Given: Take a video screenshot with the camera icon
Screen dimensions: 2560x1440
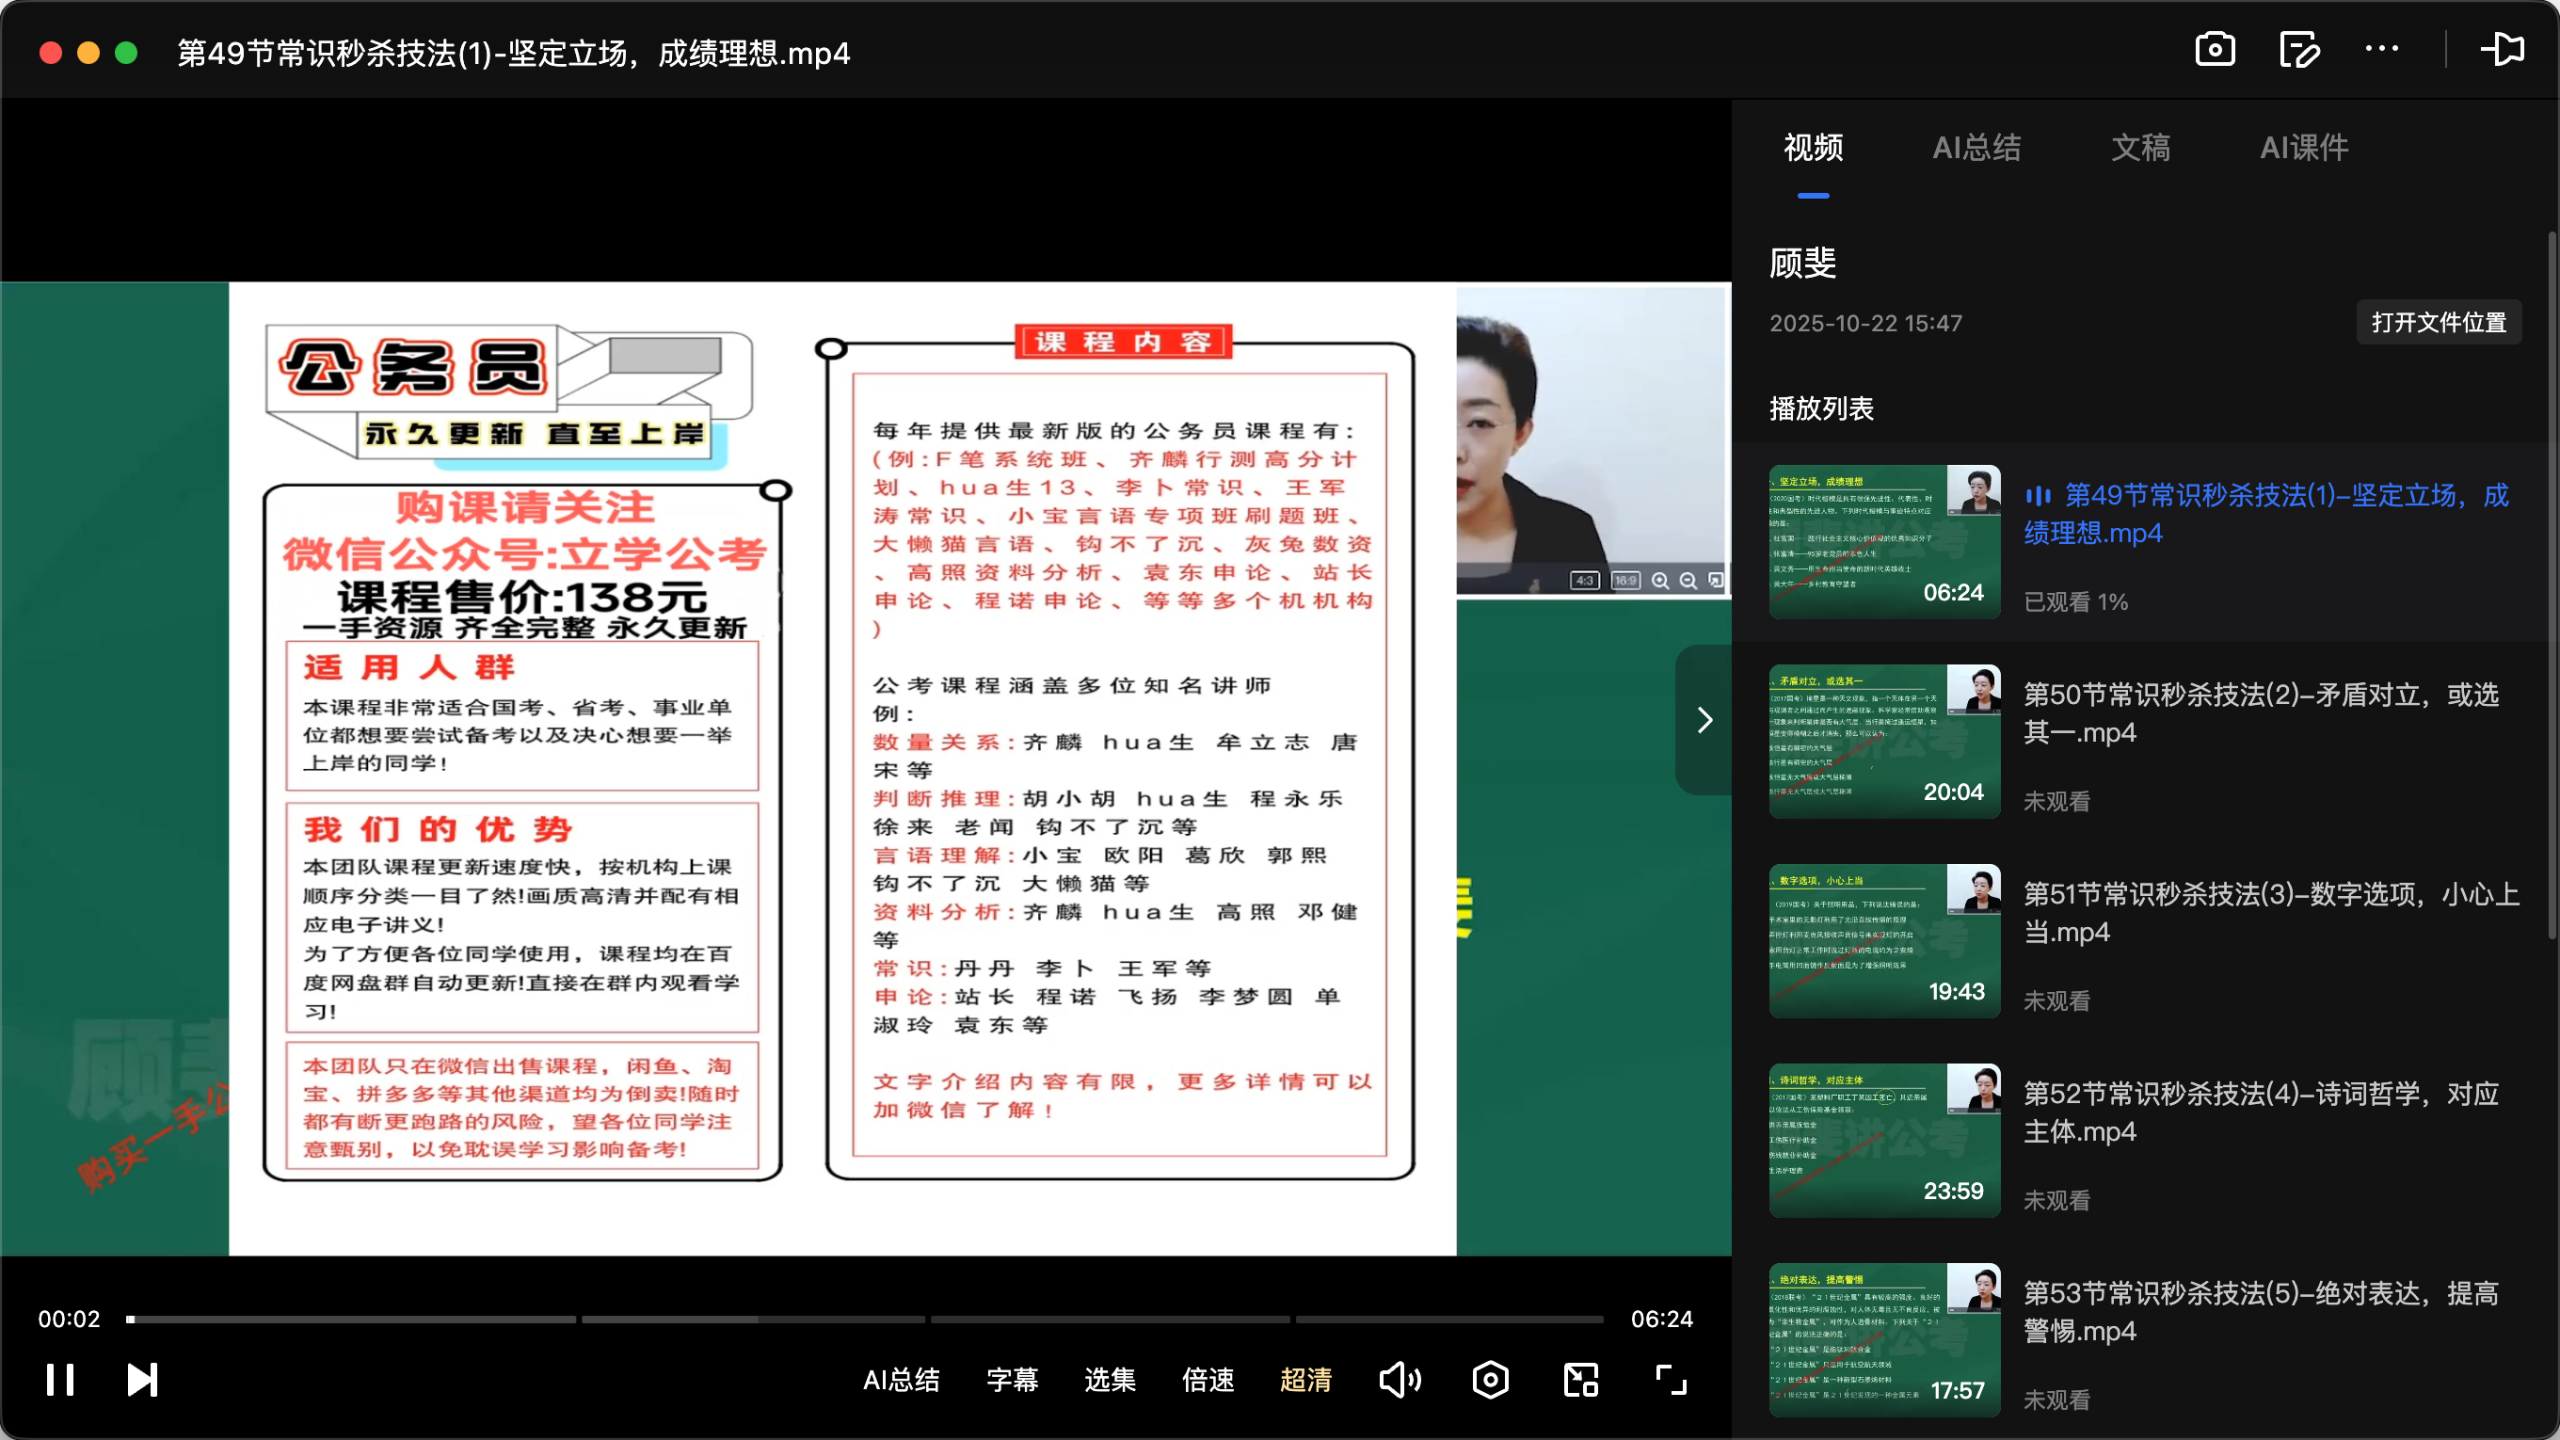Looking at the screenshot, I should [2213, 49].
